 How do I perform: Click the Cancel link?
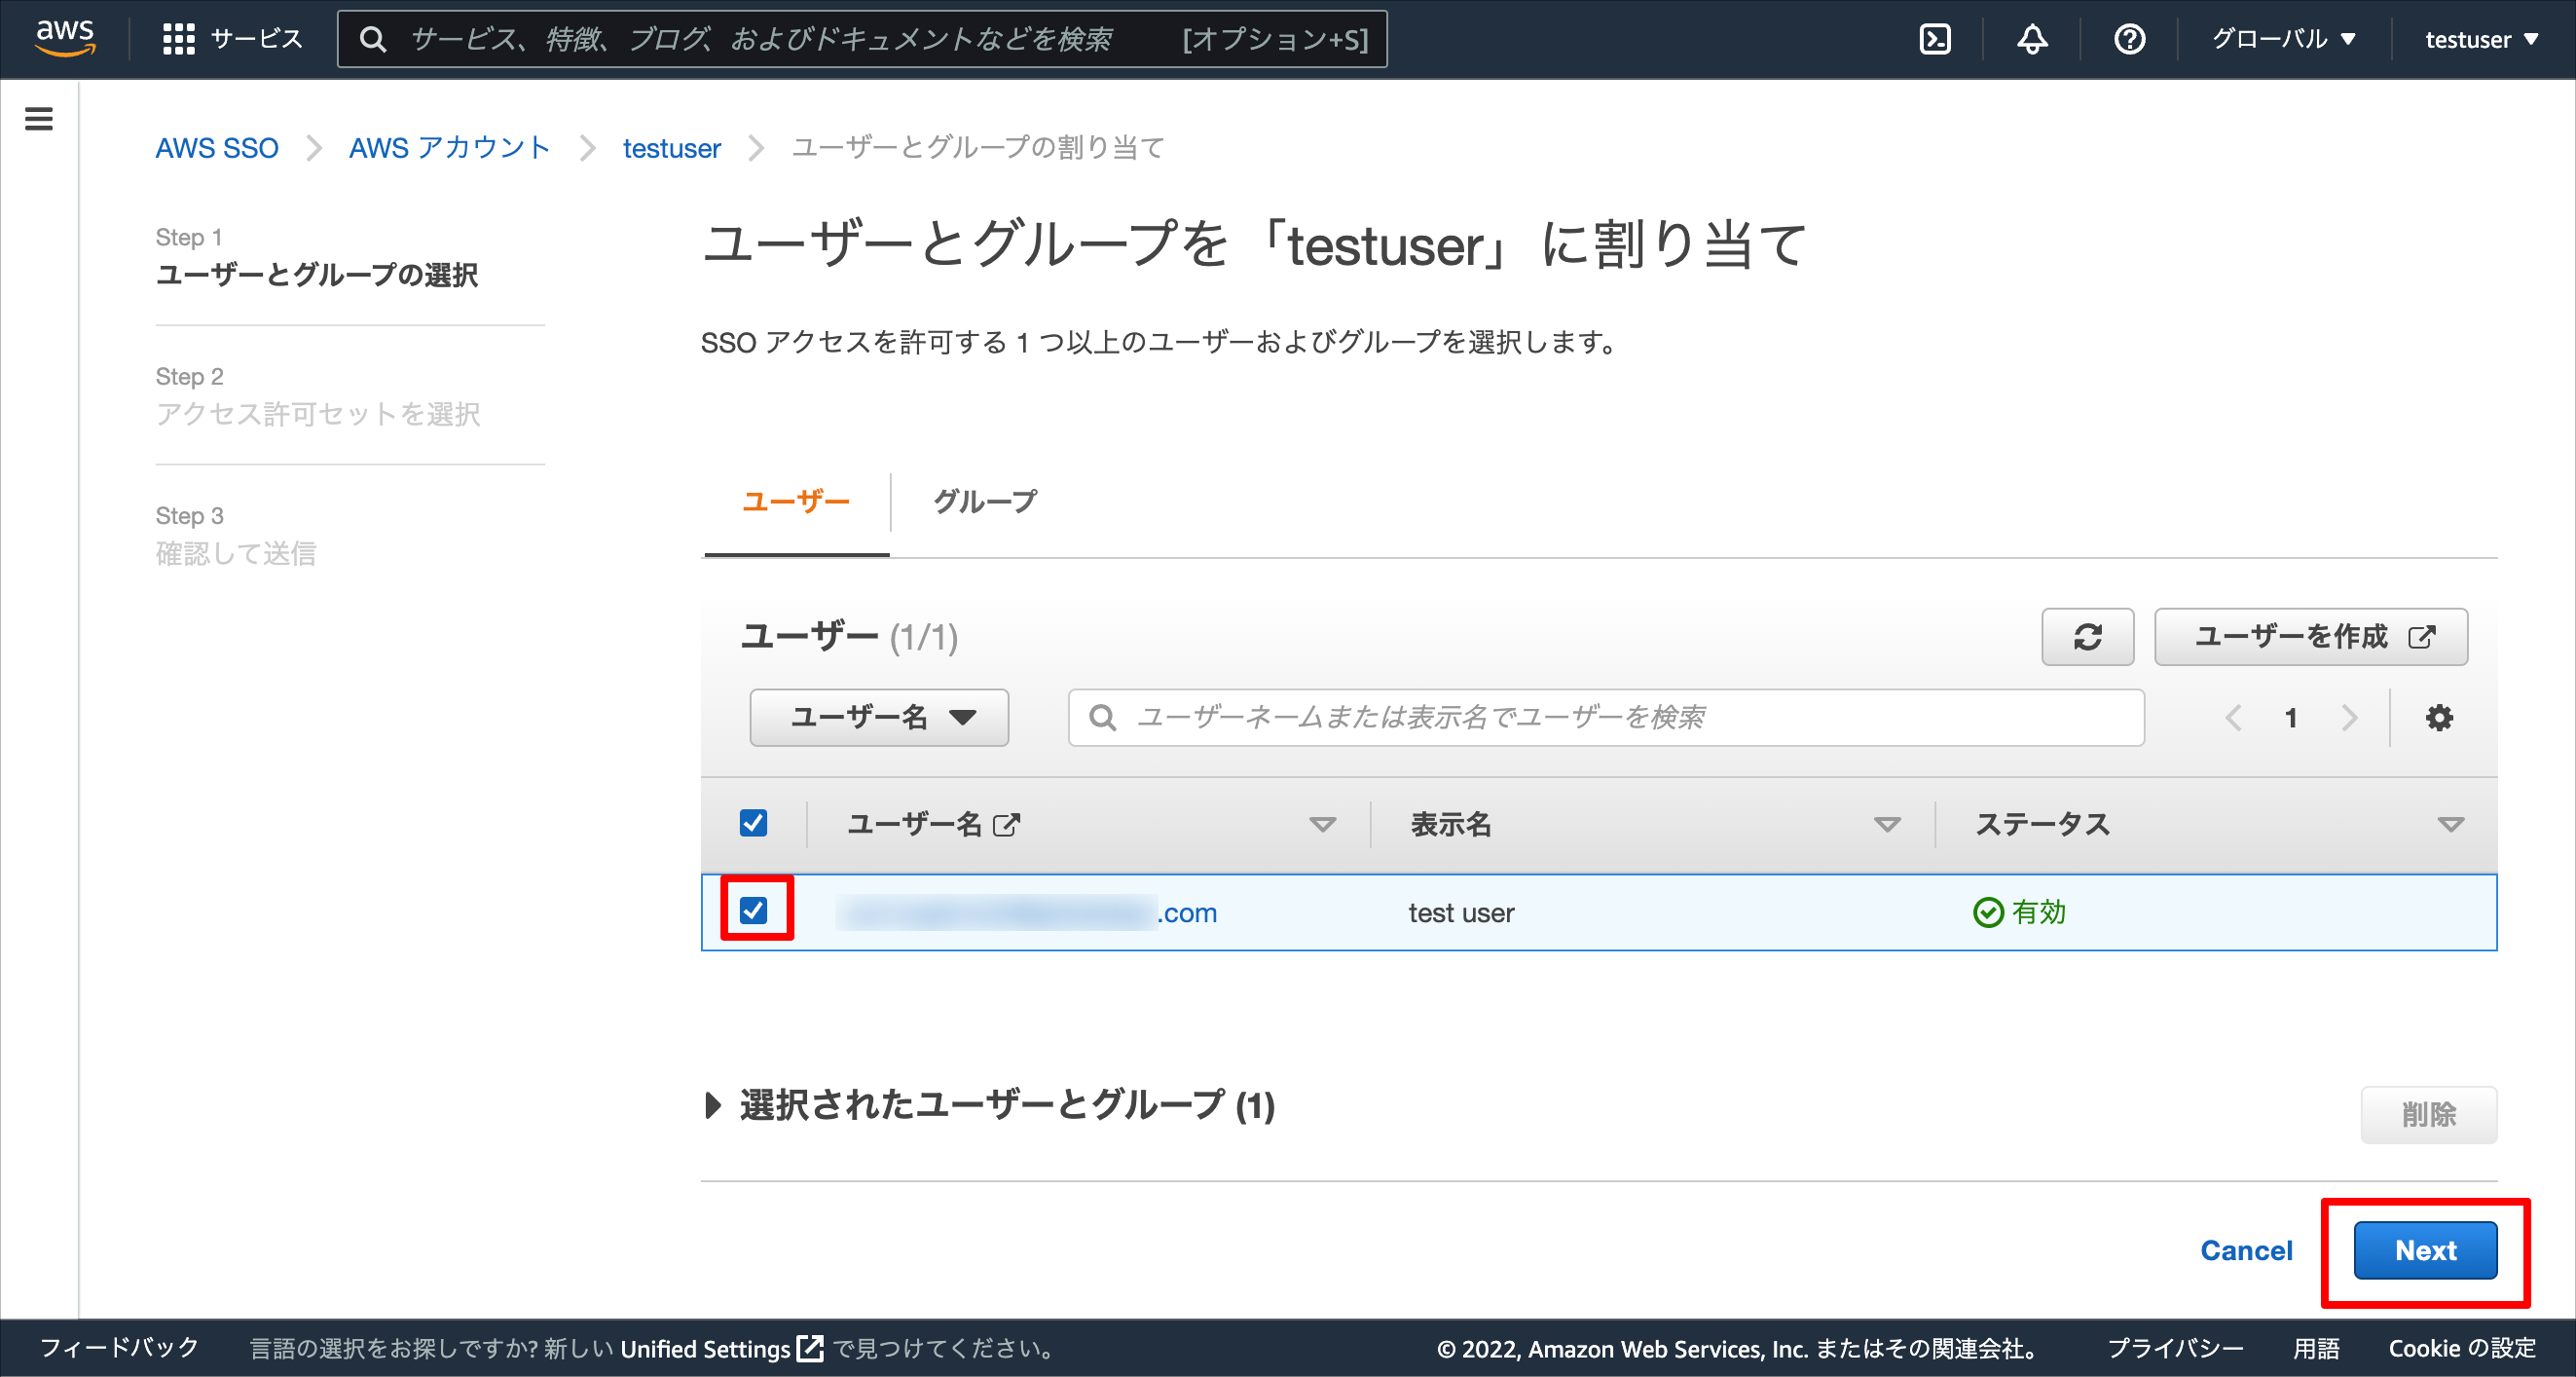2246,1250
